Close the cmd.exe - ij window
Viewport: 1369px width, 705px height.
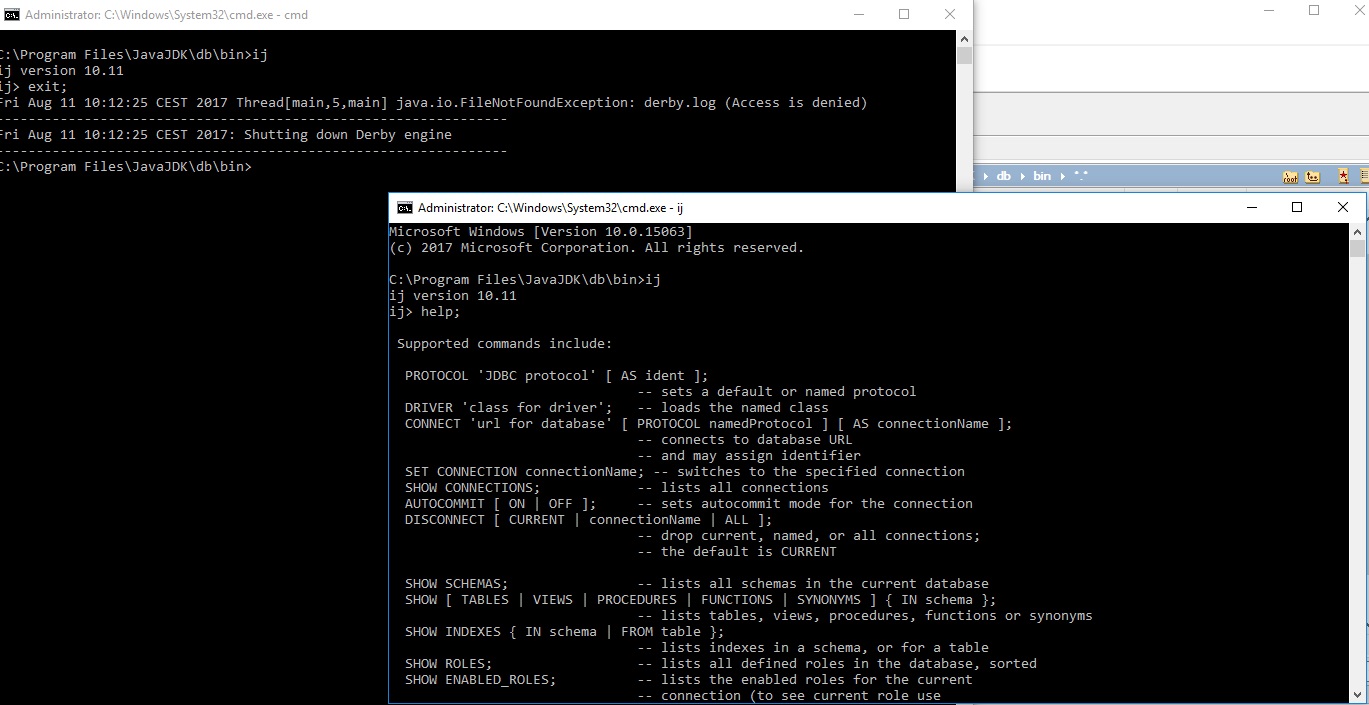1343,208
